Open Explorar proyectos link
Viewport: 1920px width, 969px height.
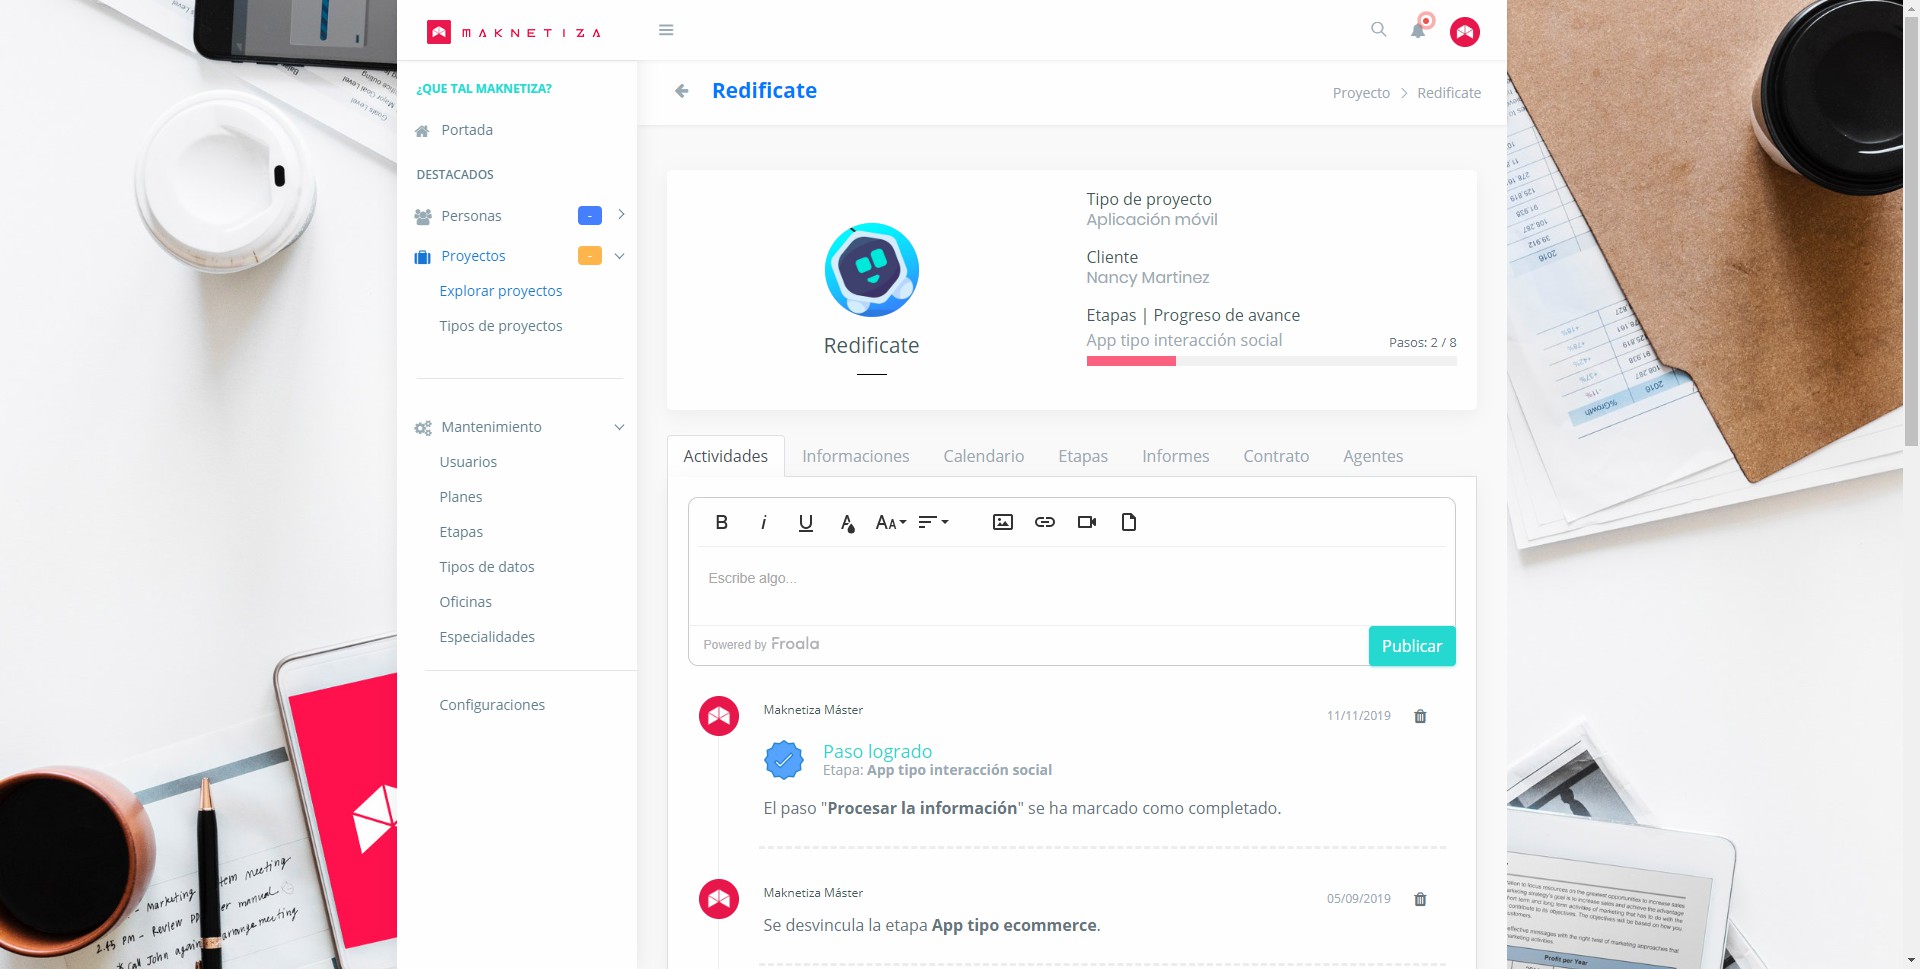(501, 291)
